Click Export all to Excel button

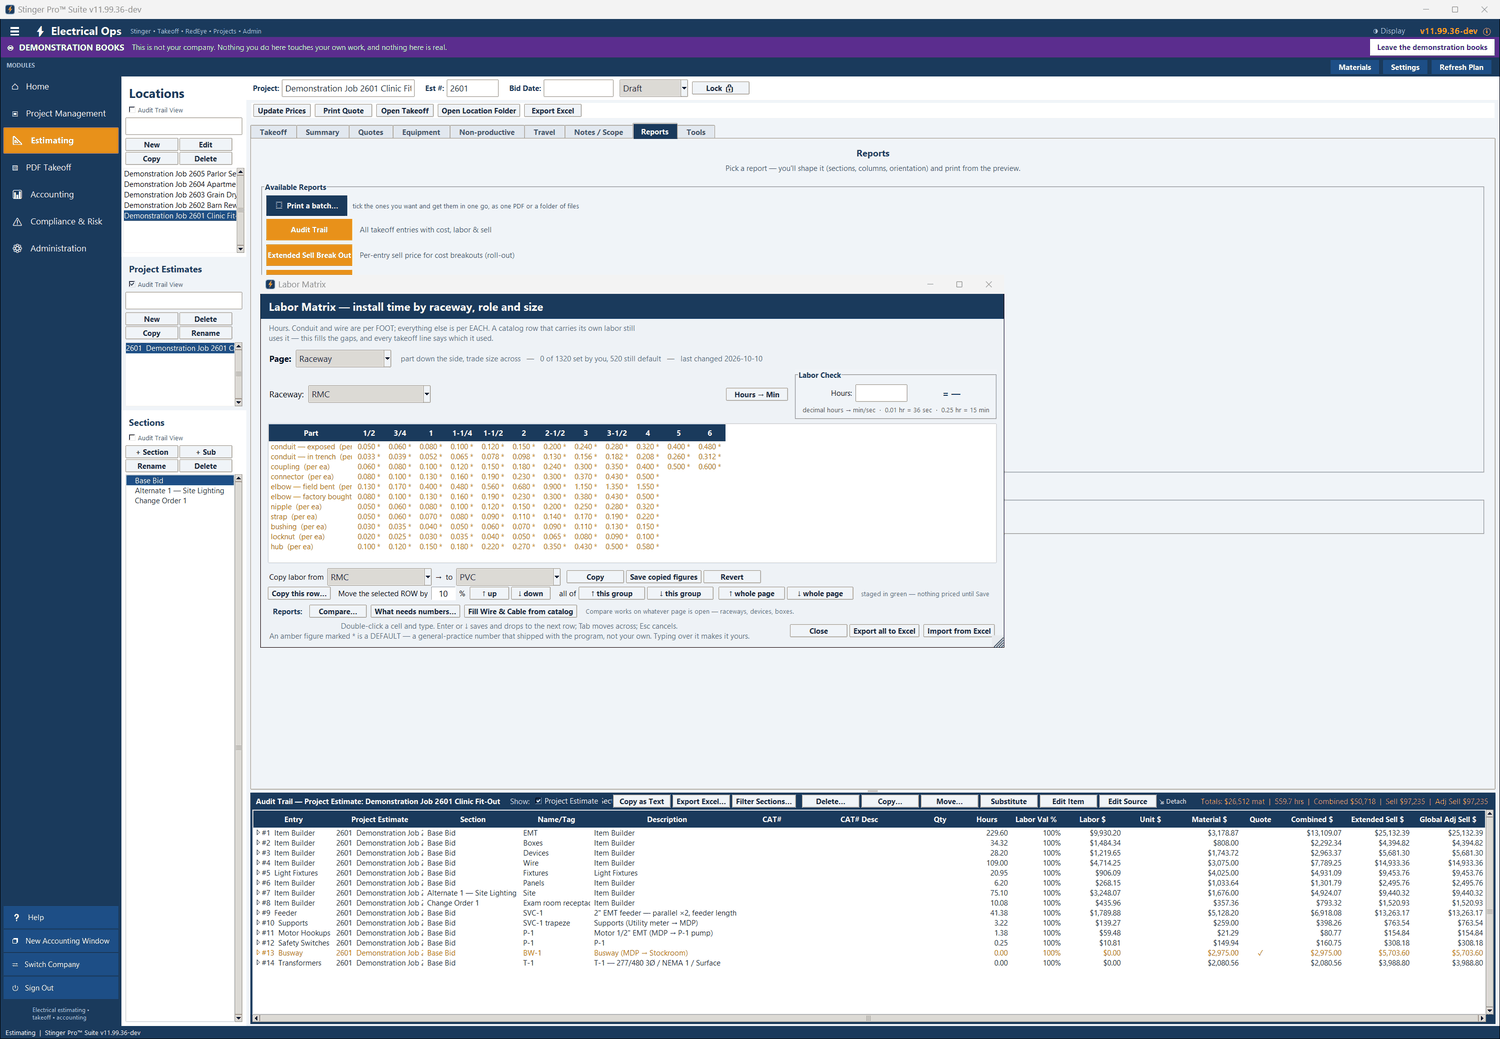[x=884, y=631]
